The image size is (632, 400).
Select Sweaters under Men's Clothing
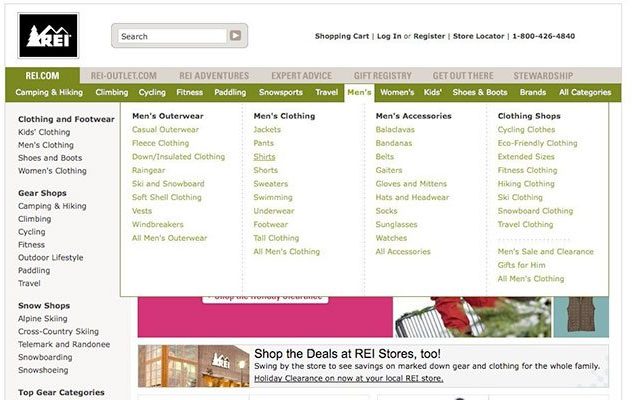(270, 183)
